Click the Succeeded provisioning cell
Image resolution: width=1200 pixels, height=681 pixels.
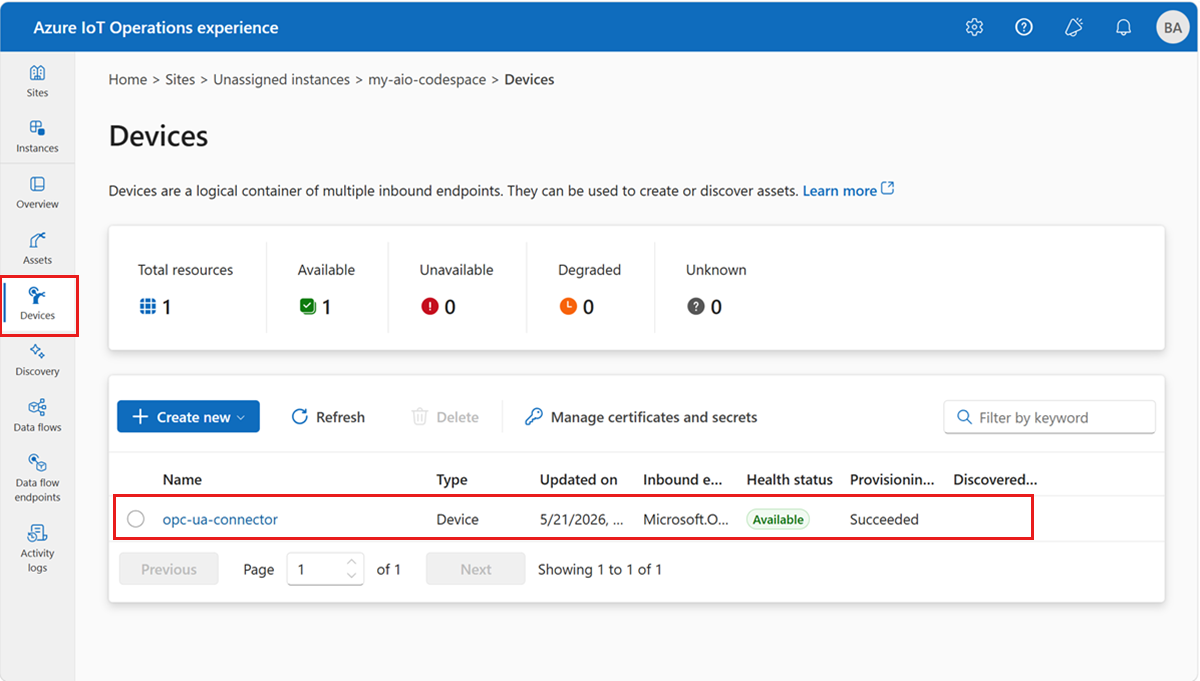click(x=884, y=519)
